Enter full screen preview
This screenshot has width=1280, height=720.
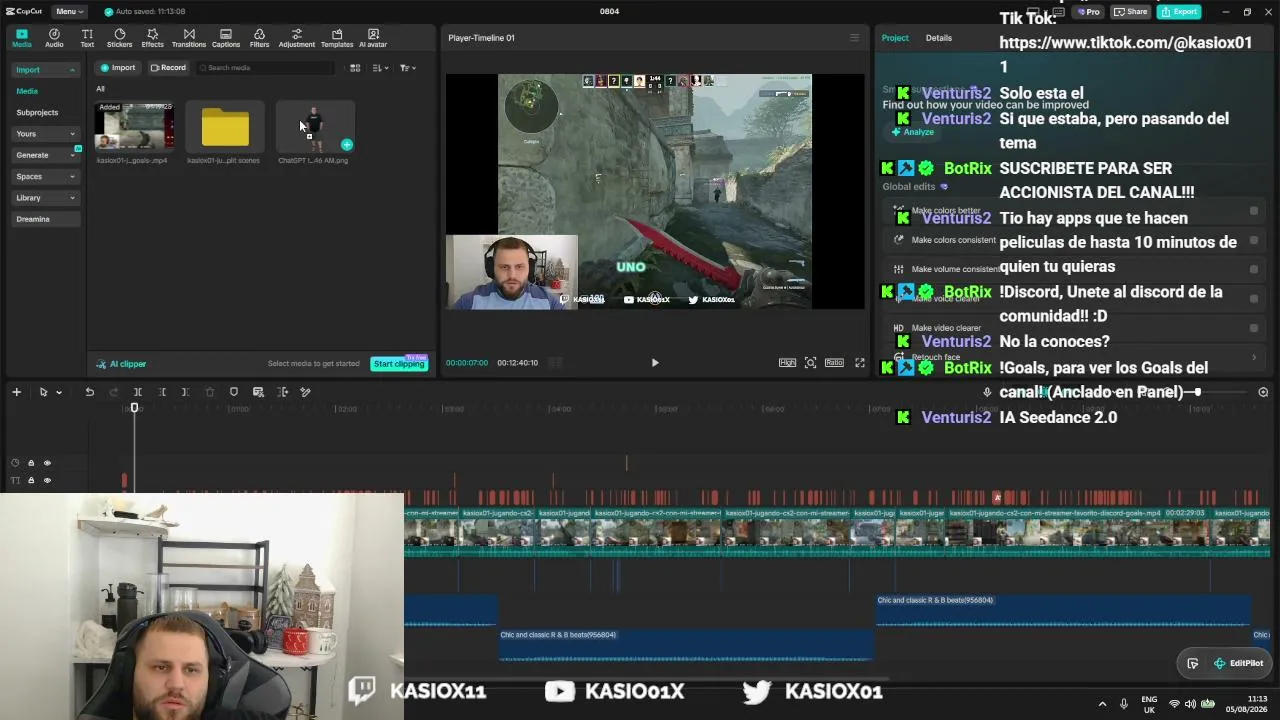[860, 363]
